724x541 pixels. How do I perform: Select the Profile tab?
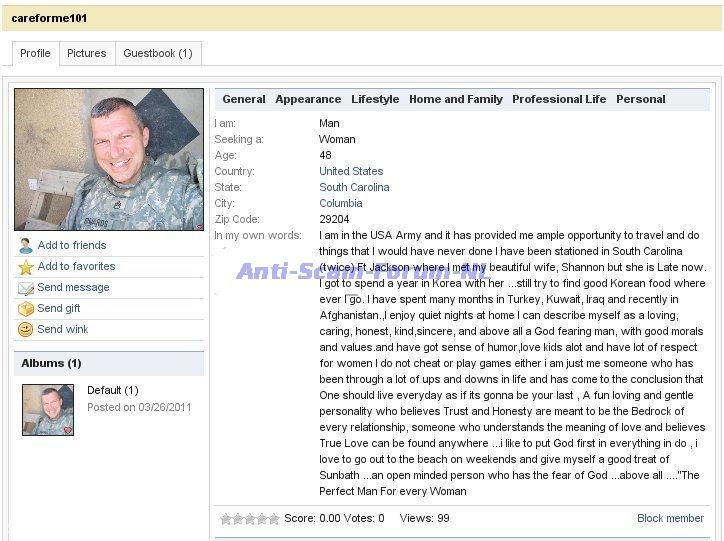(x=35, y=54)
